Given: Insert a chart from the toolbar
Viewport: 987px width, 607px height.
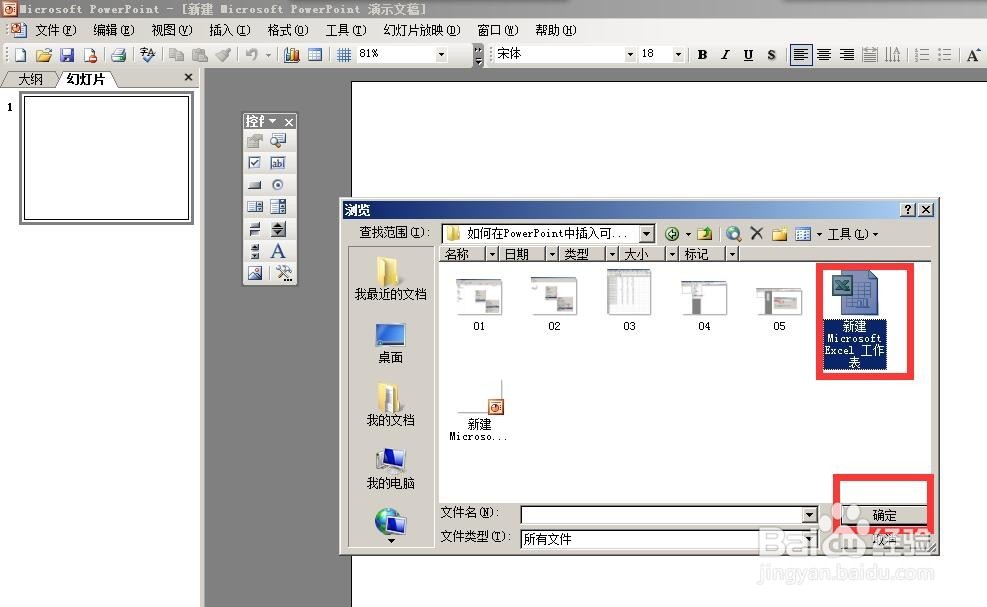Looking at the screenshot, I should click(x=291, y=55).
